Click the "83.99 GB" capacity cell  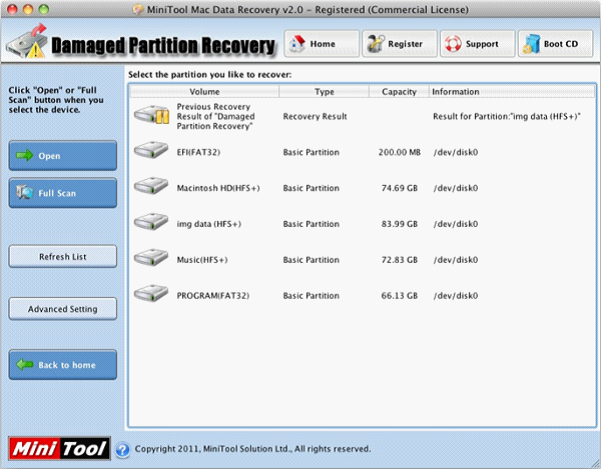click(399, 224)
